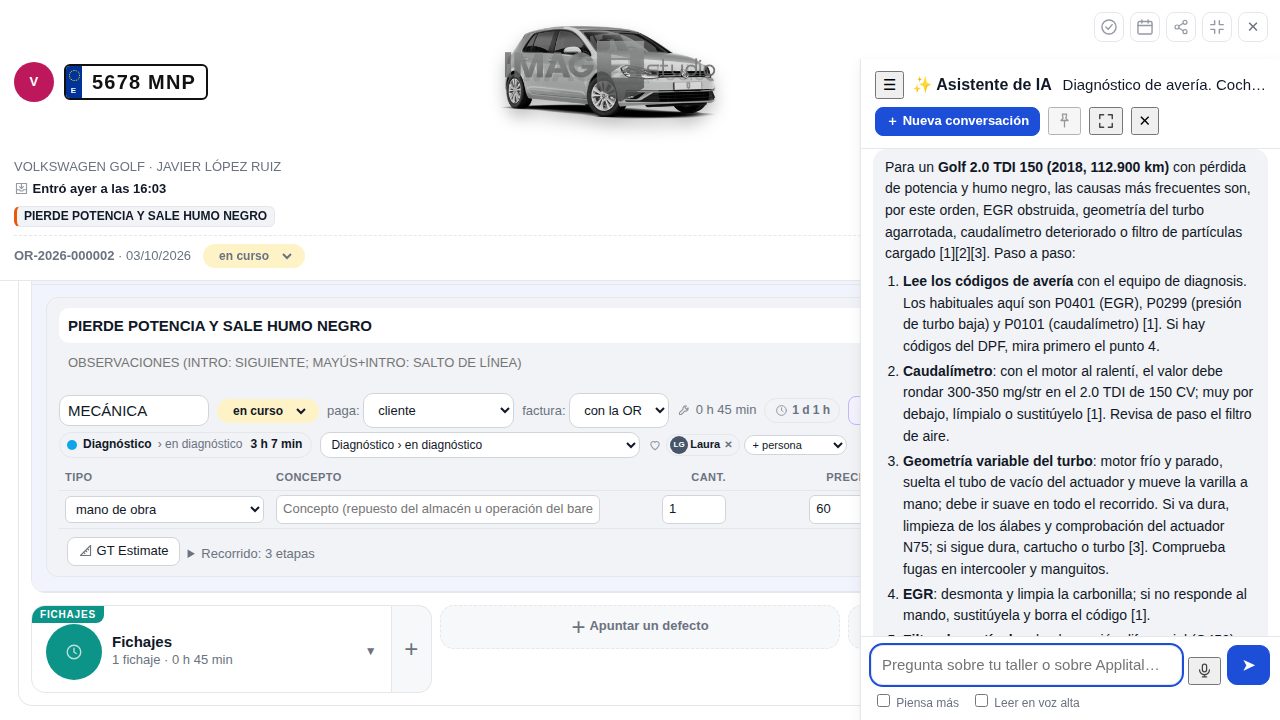Viewport: 1280px width, 720px height.
Task: Click the checkmark circle icon at top right
Action: click(x=1109, y=27)
